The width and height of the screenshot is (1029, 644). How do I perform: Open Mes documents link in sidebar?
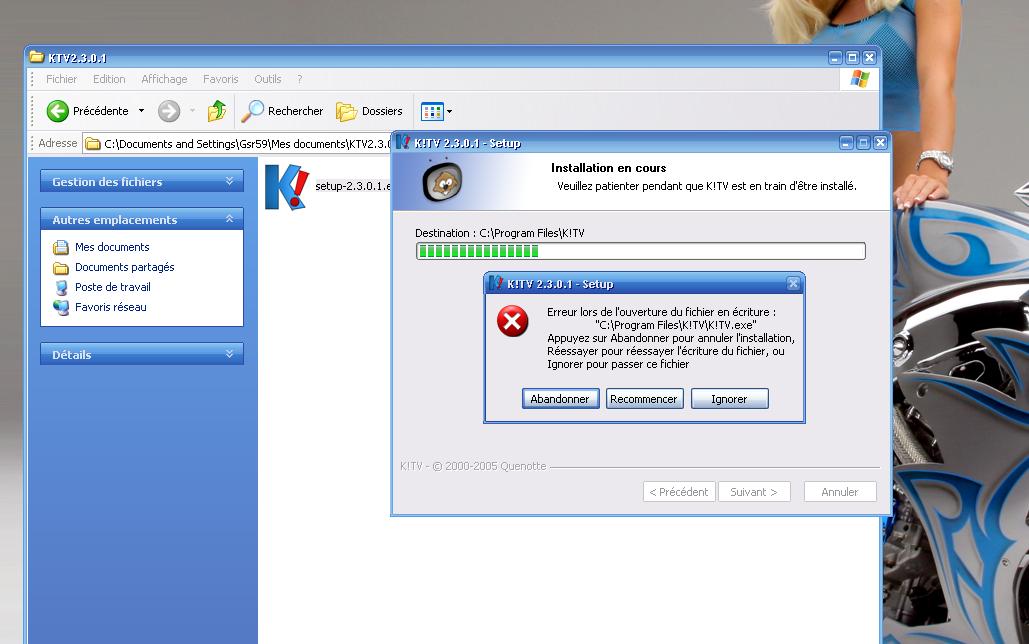(111, 247)
